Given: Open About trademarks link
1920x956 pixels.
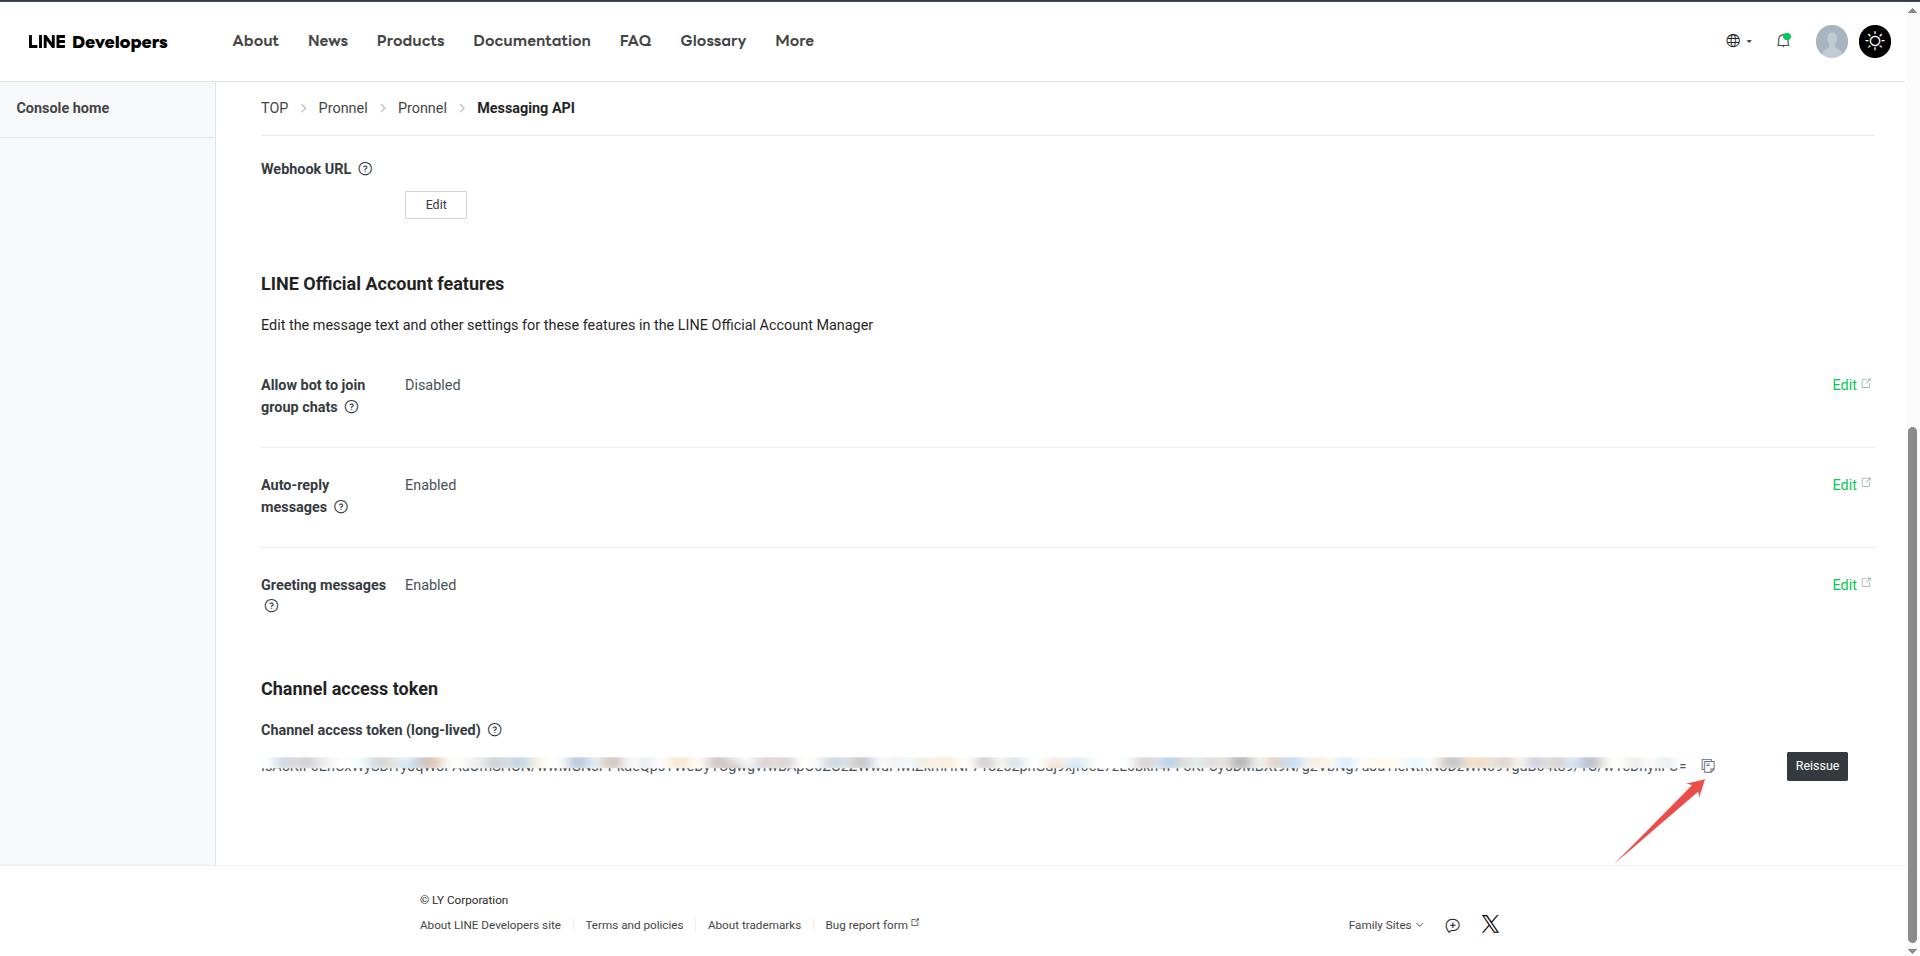Looking at the screenshot, I should (754, 925).
